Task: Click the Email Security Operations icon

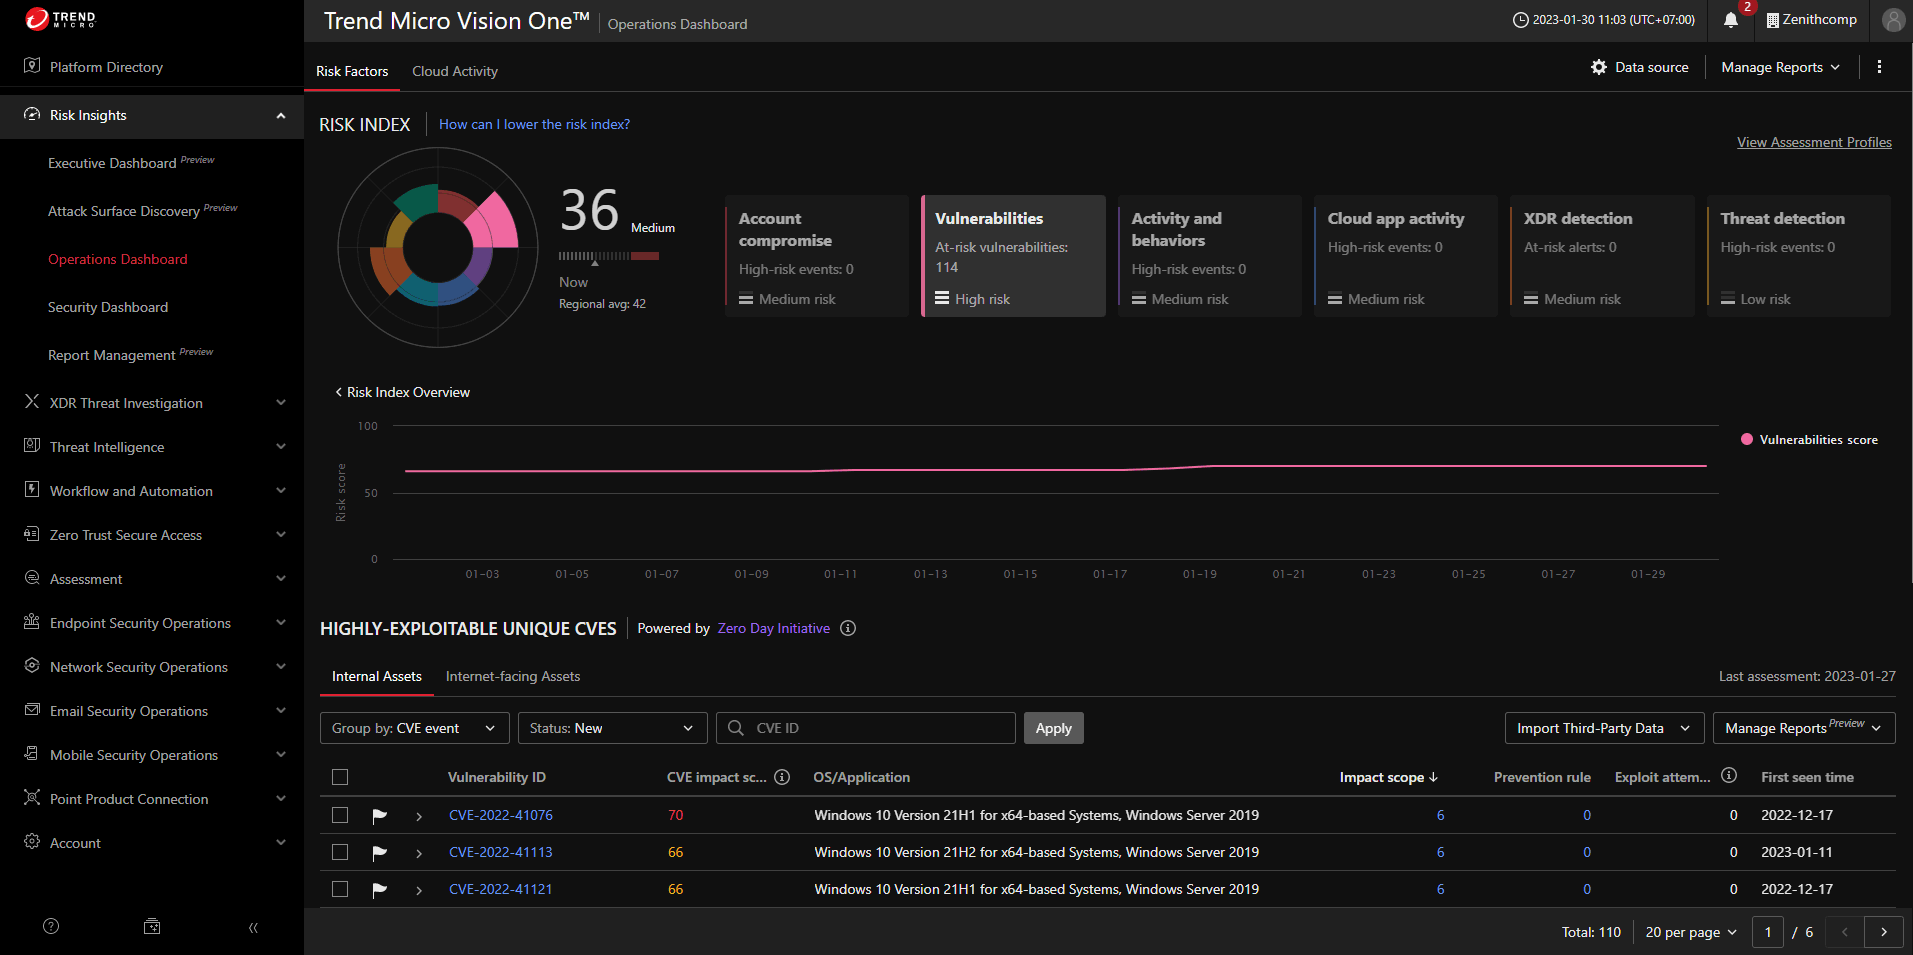Action: coord(32,710)
